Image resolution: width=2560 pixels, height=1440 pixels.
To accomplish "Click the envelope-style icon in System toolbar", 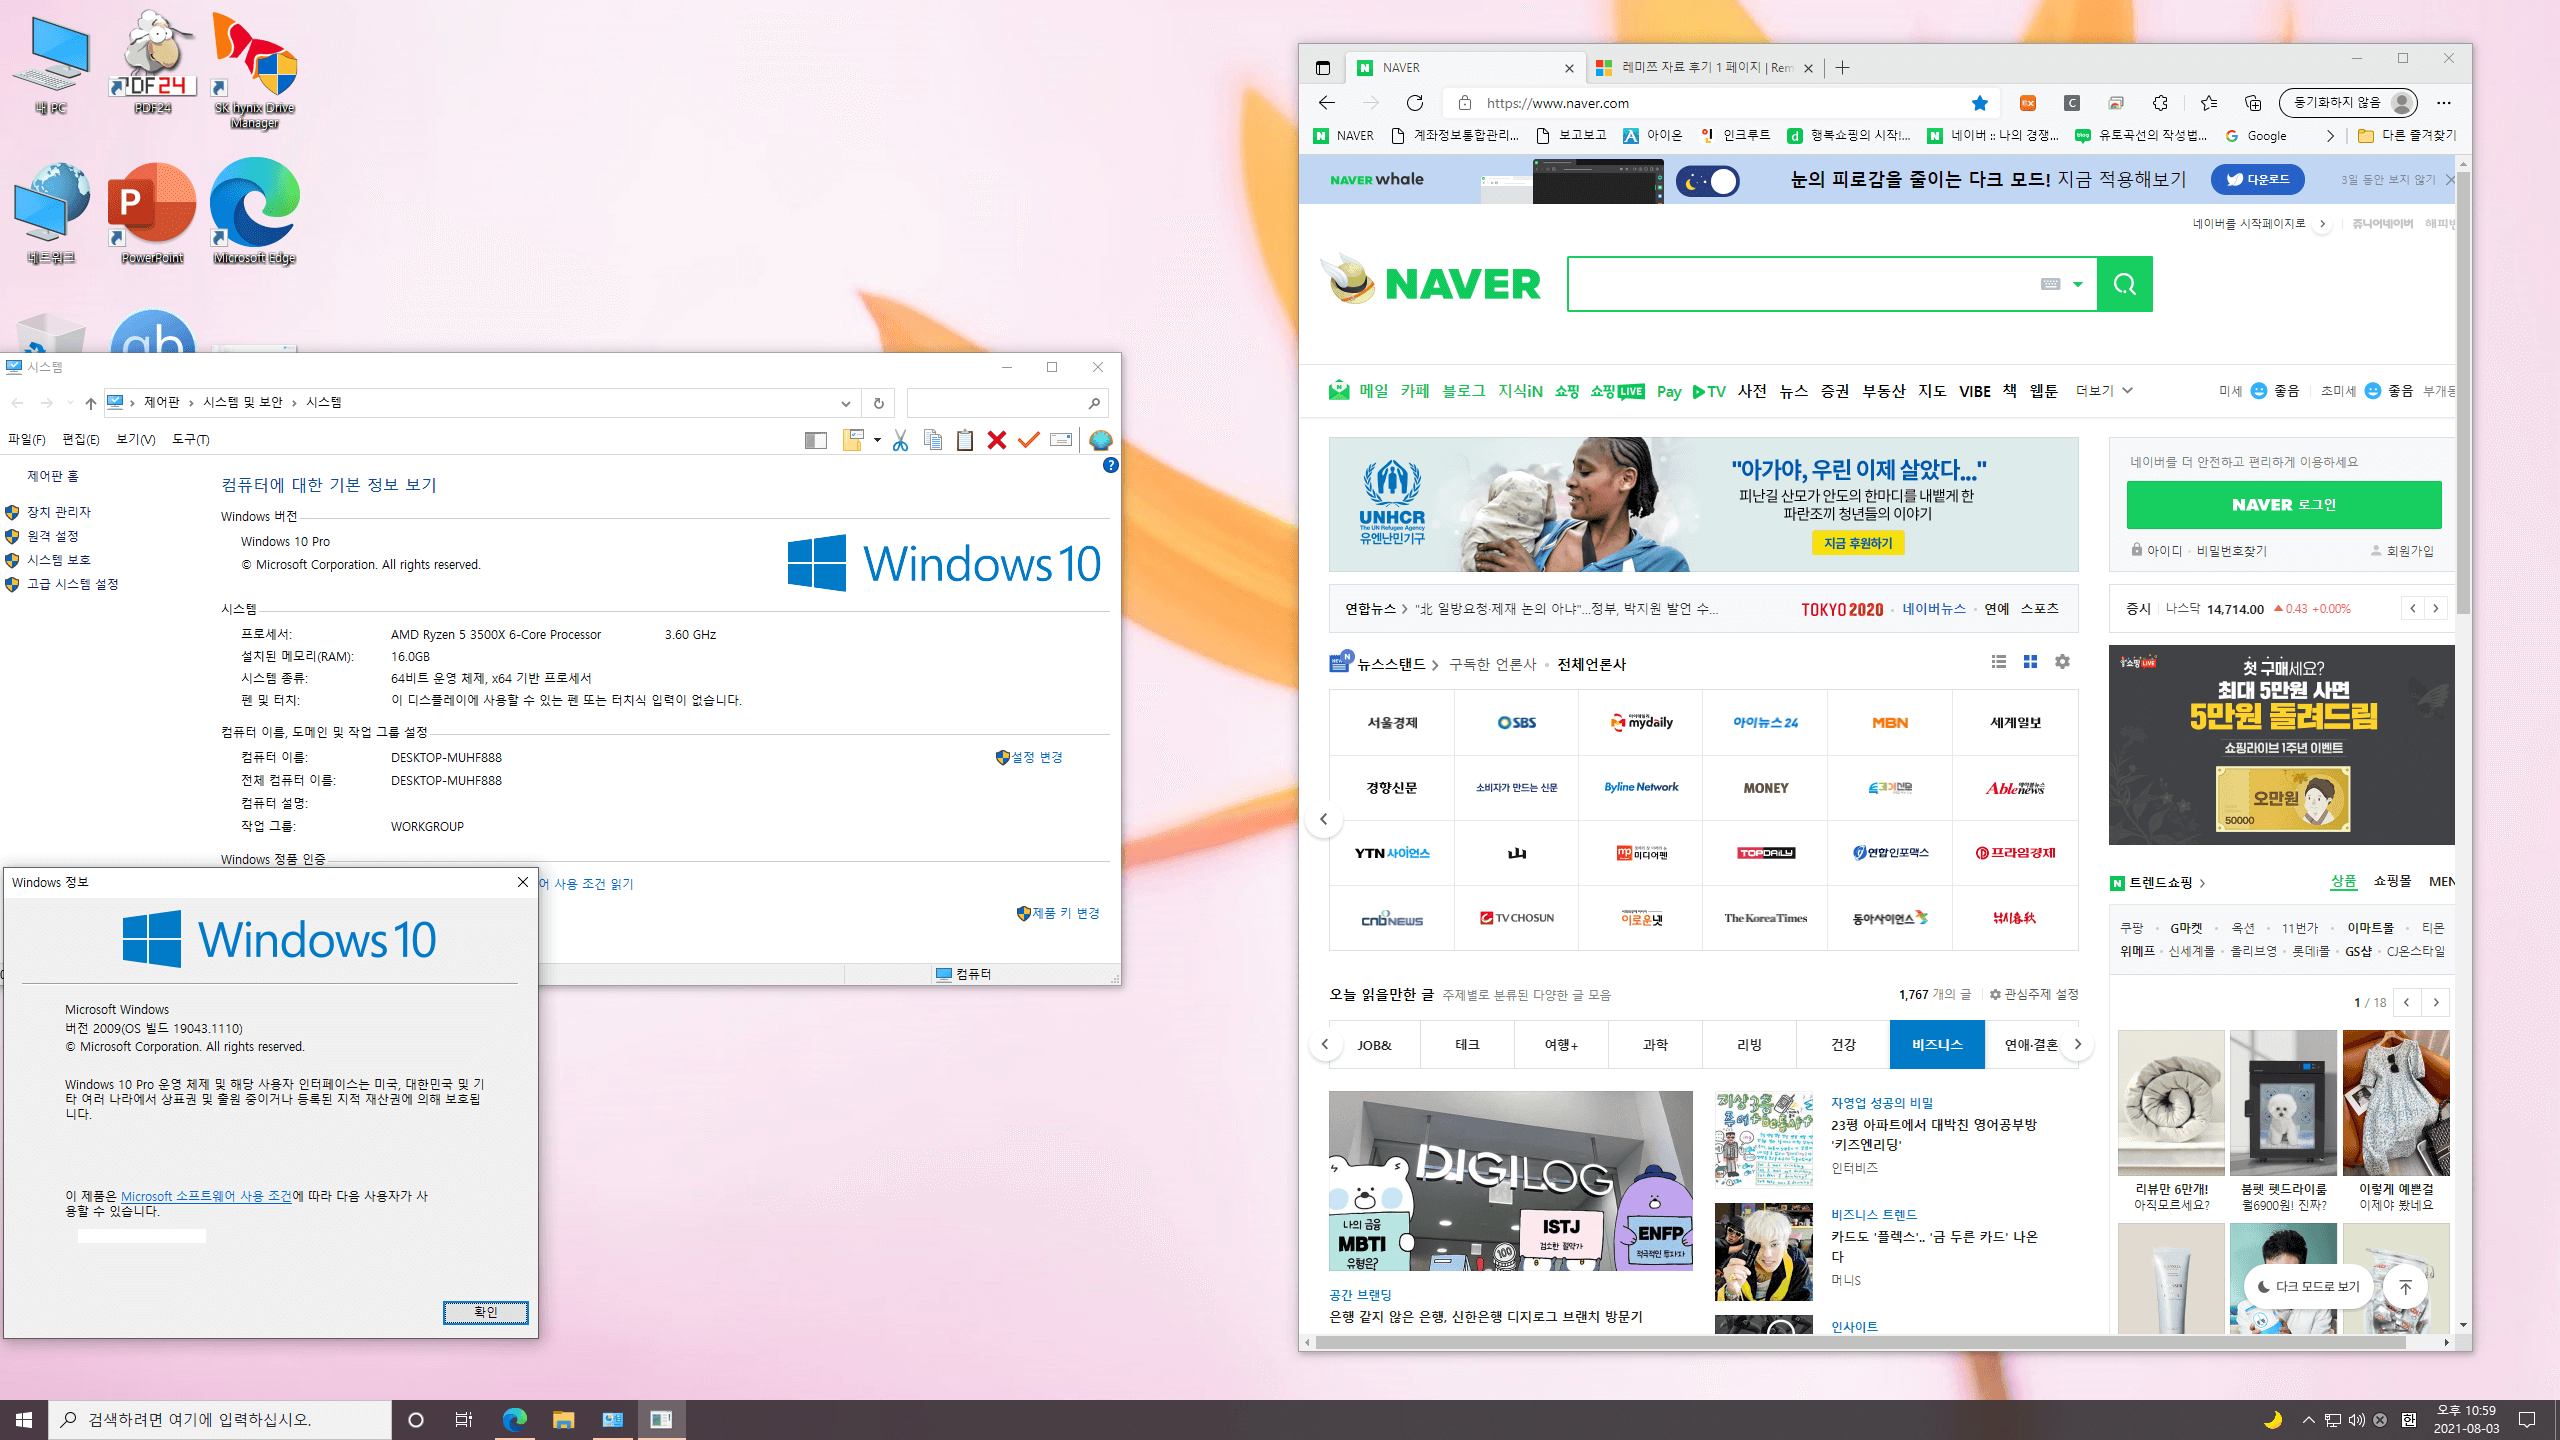I will (1061, 440).
